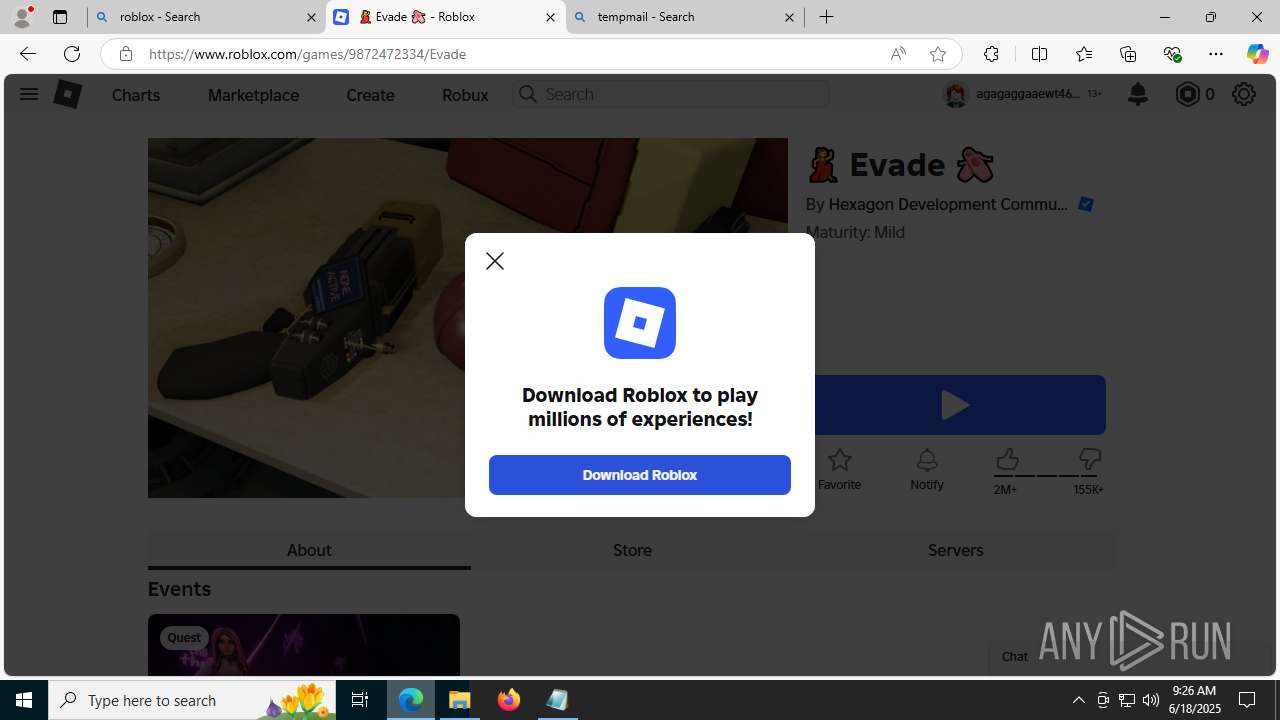Open the volume control
Image resolution: width=1280 pixels, height=720 pixels.
[x=1151, y=700]
